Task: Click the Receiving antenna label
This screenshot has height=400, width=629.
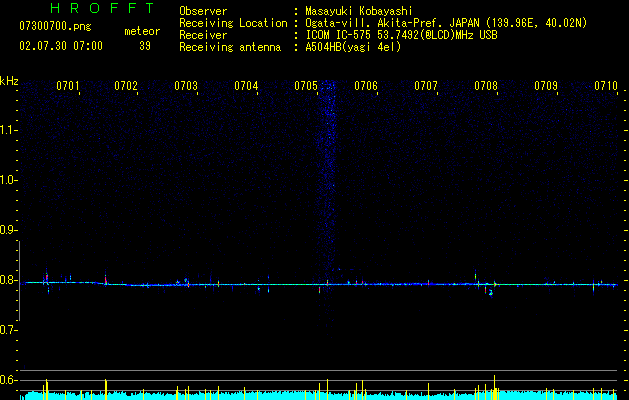Action: (x=230, y=47)
